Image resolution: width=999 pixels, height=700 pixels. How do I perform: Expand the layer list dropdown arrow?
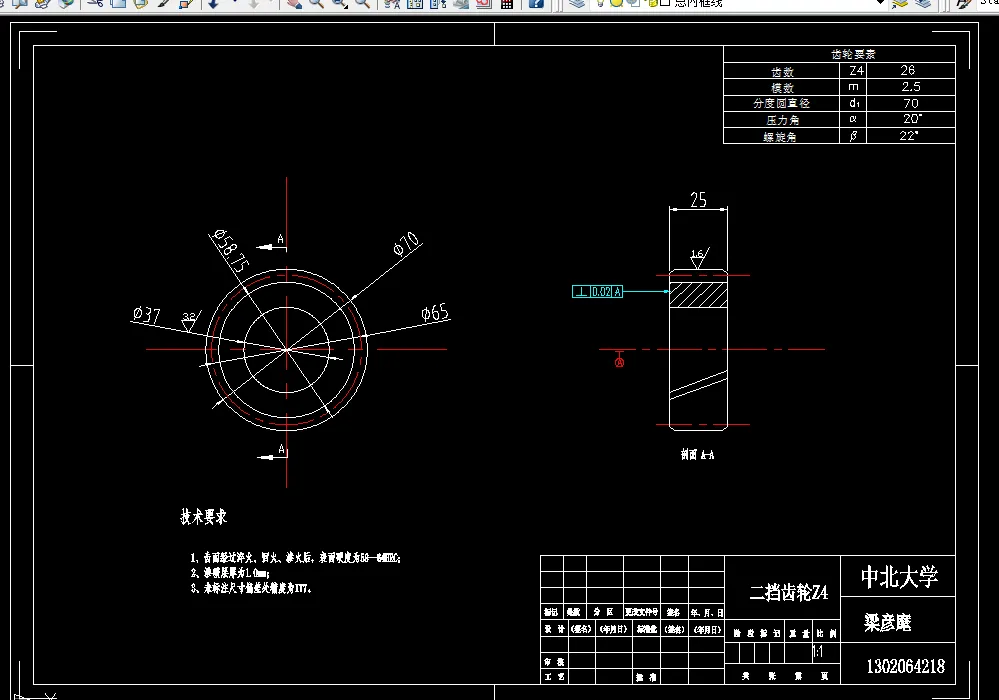(880, 3)
